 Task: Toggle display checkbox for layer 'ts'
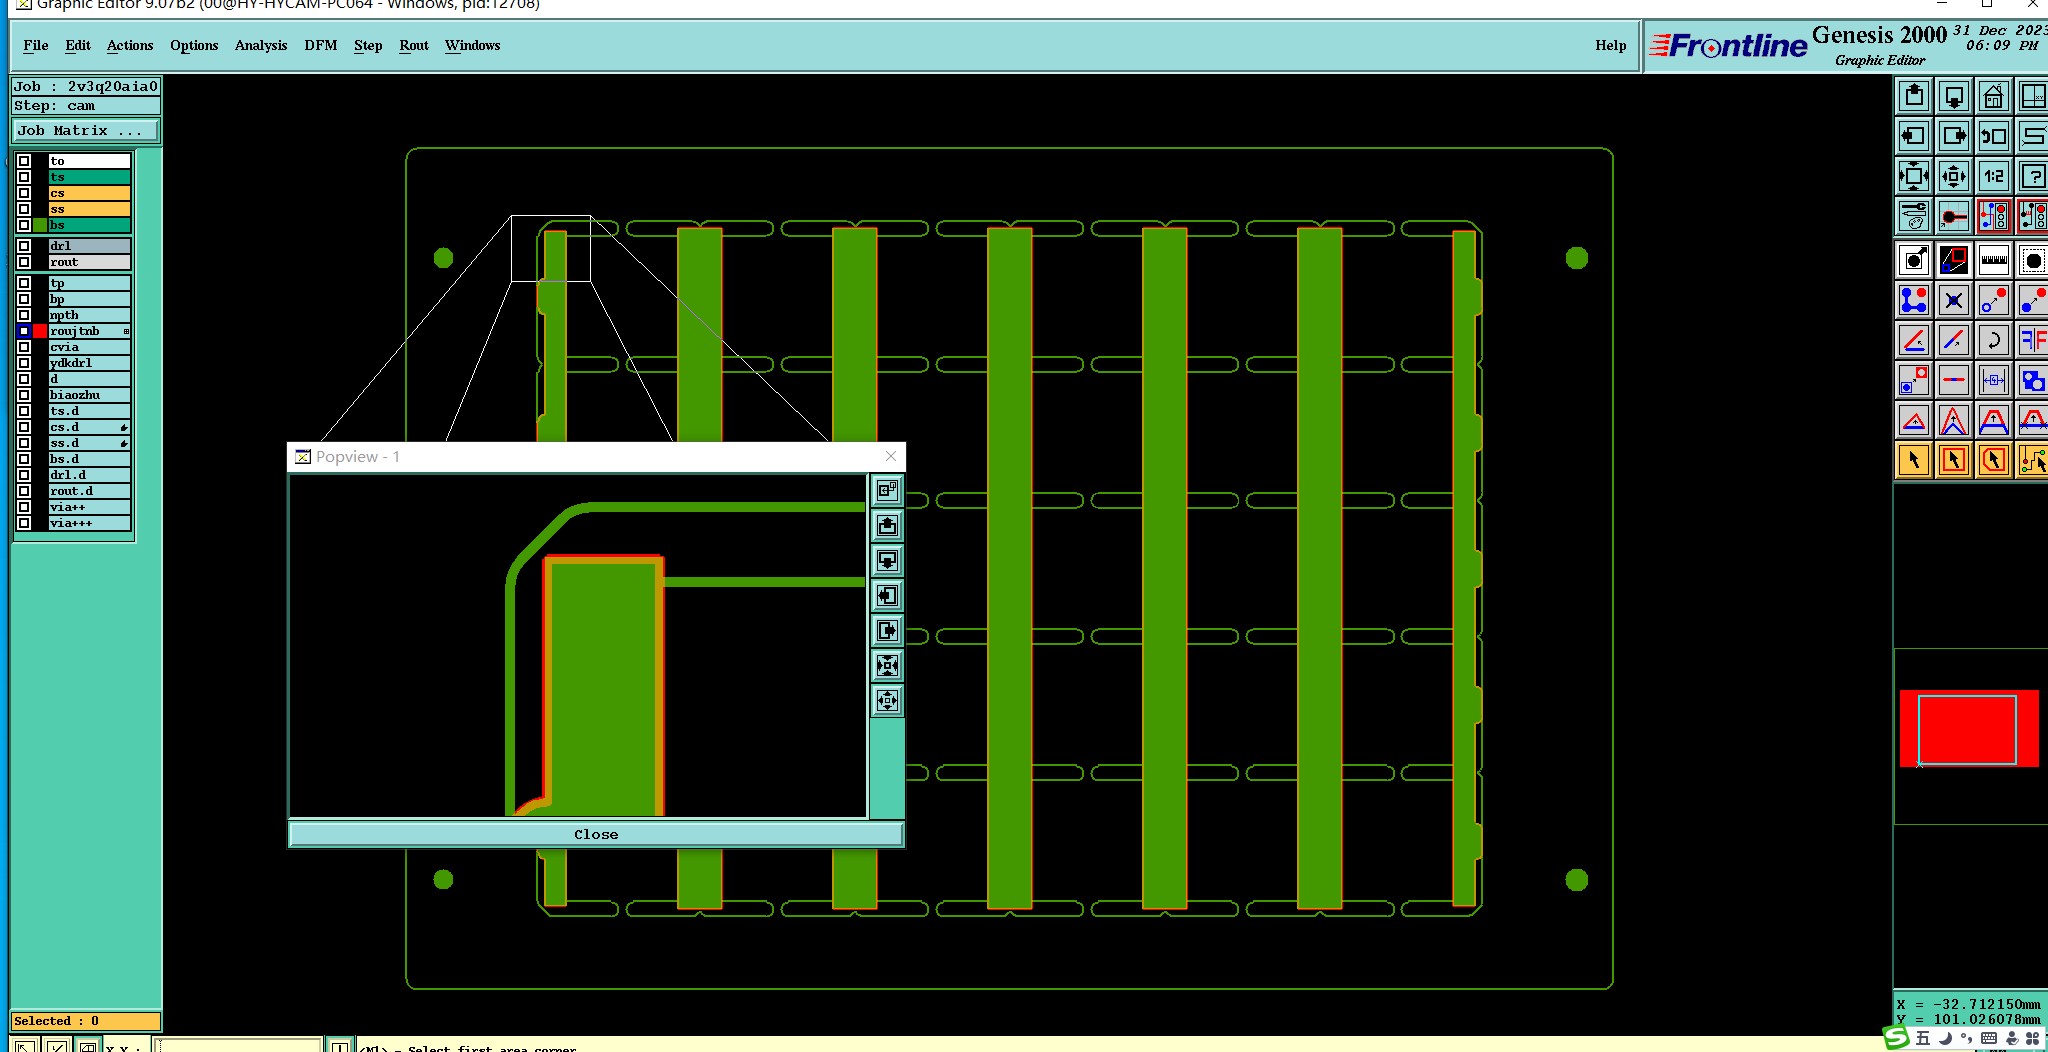pyautogui.click(x=24, y=177)
